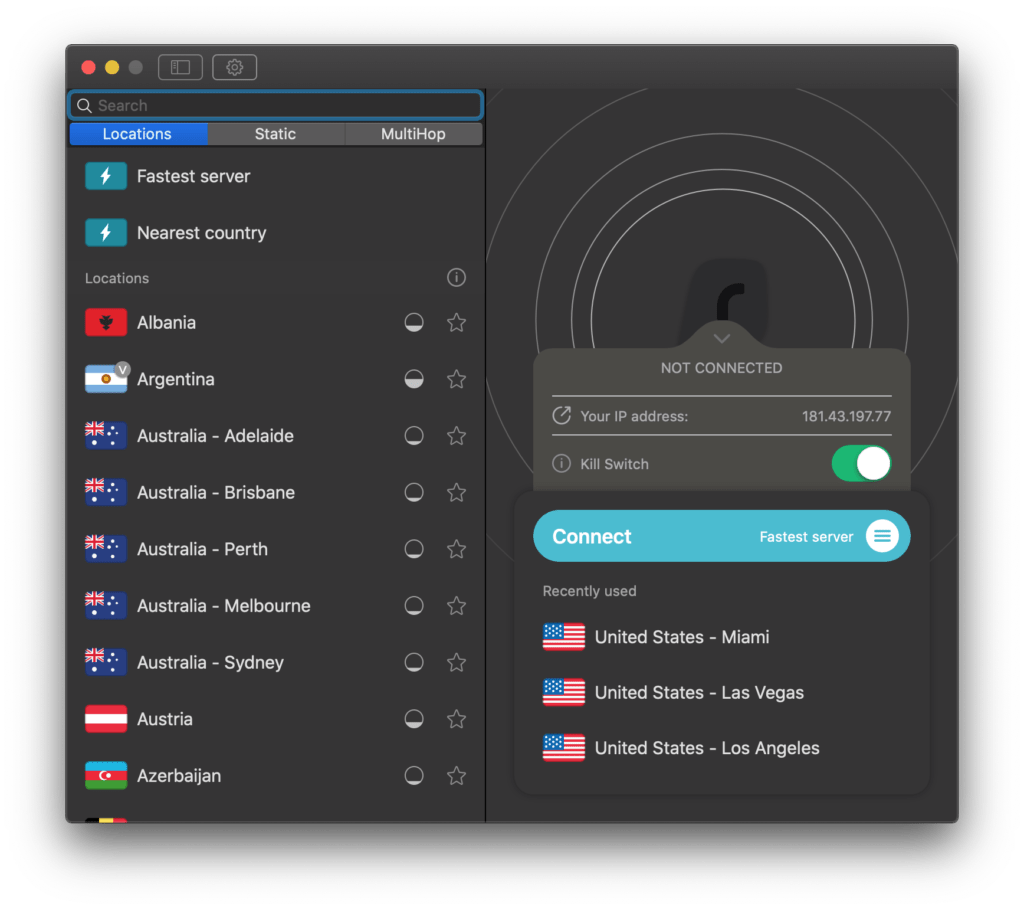The image size is (1024, 910).
Task: Click the Argentina flag icon
Action: pos(106,379)
